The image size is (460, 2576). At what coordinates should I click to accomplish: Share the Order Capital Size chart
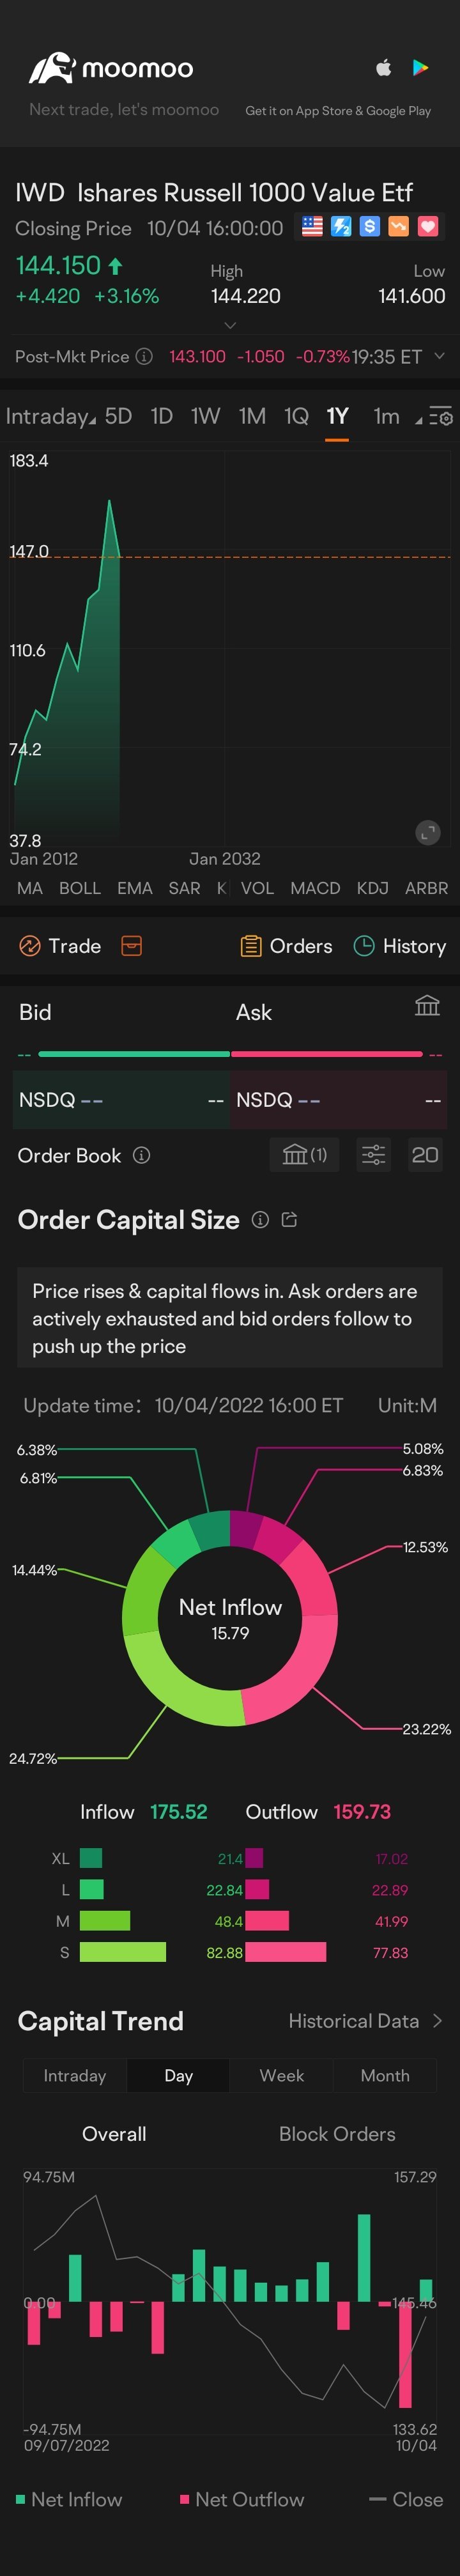290,1220
